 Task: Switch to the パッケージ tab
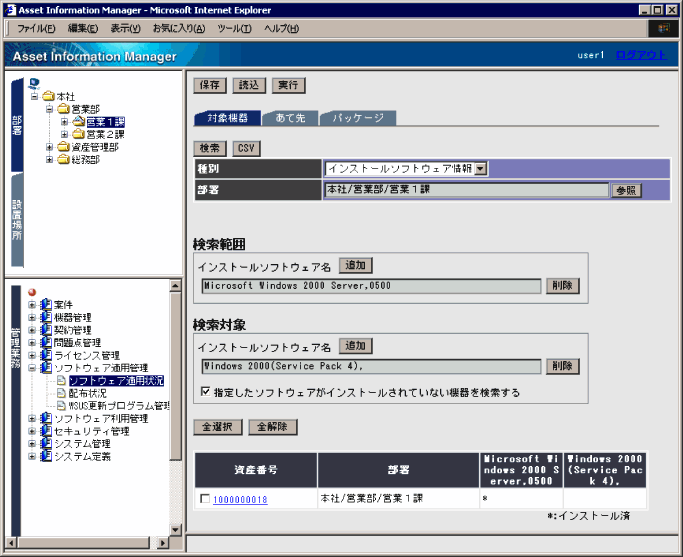point(358,118)
